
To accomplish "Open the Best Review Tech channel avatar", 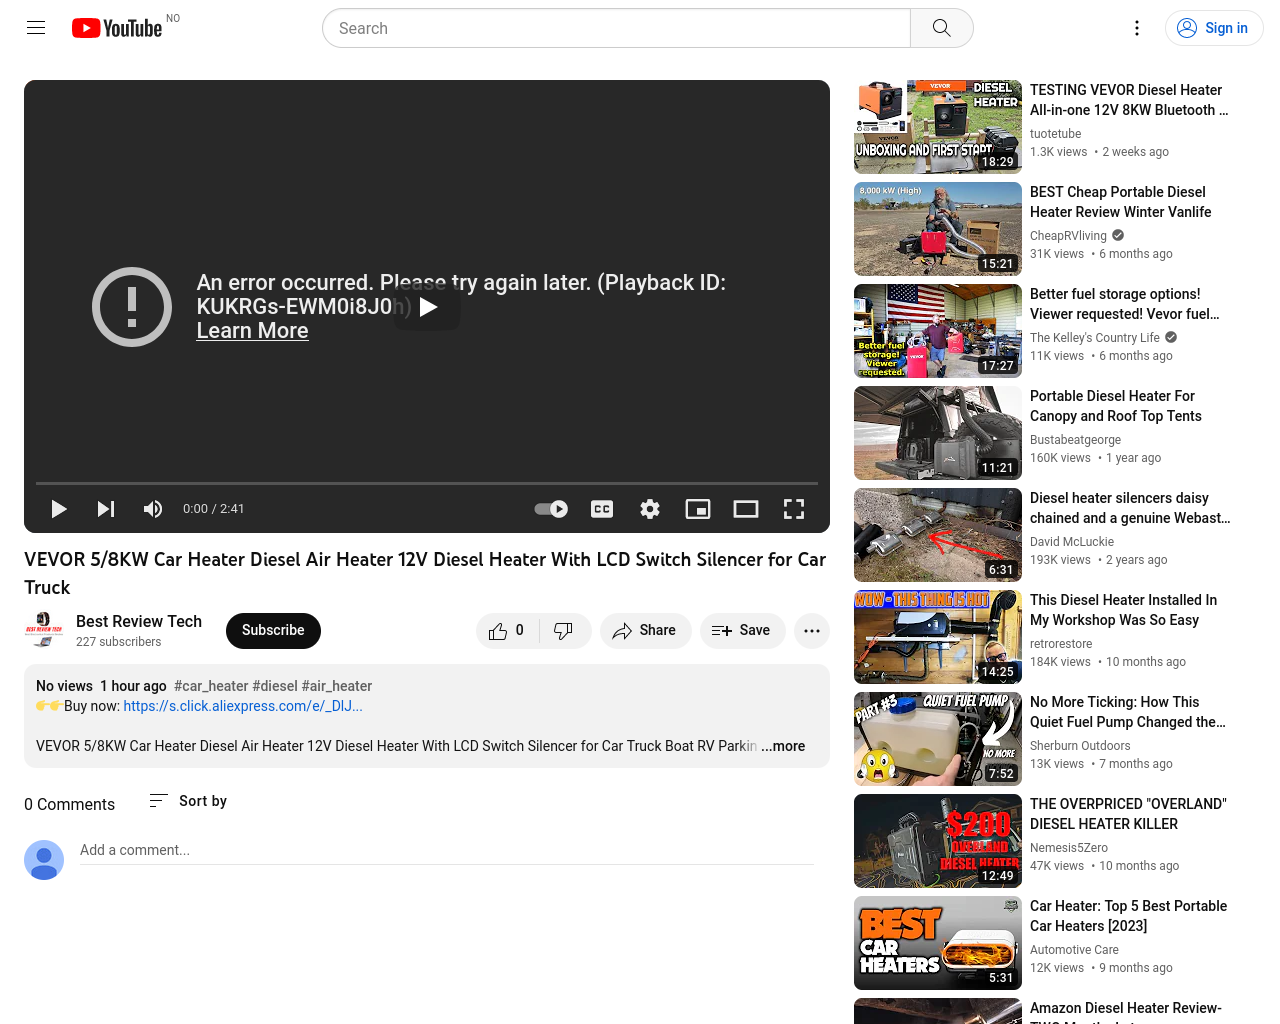I will [x=44, y=630].
